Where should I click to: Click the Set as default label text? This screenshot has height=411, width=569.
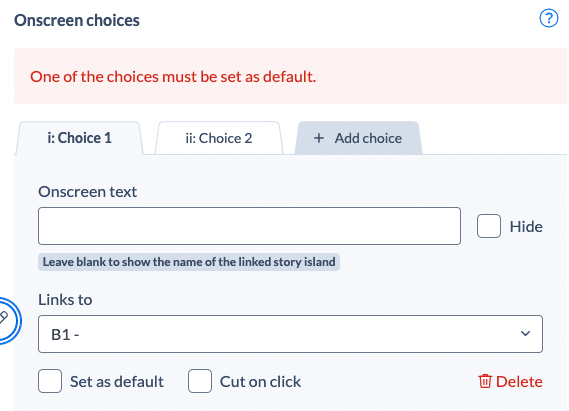(x=117, y=382)
